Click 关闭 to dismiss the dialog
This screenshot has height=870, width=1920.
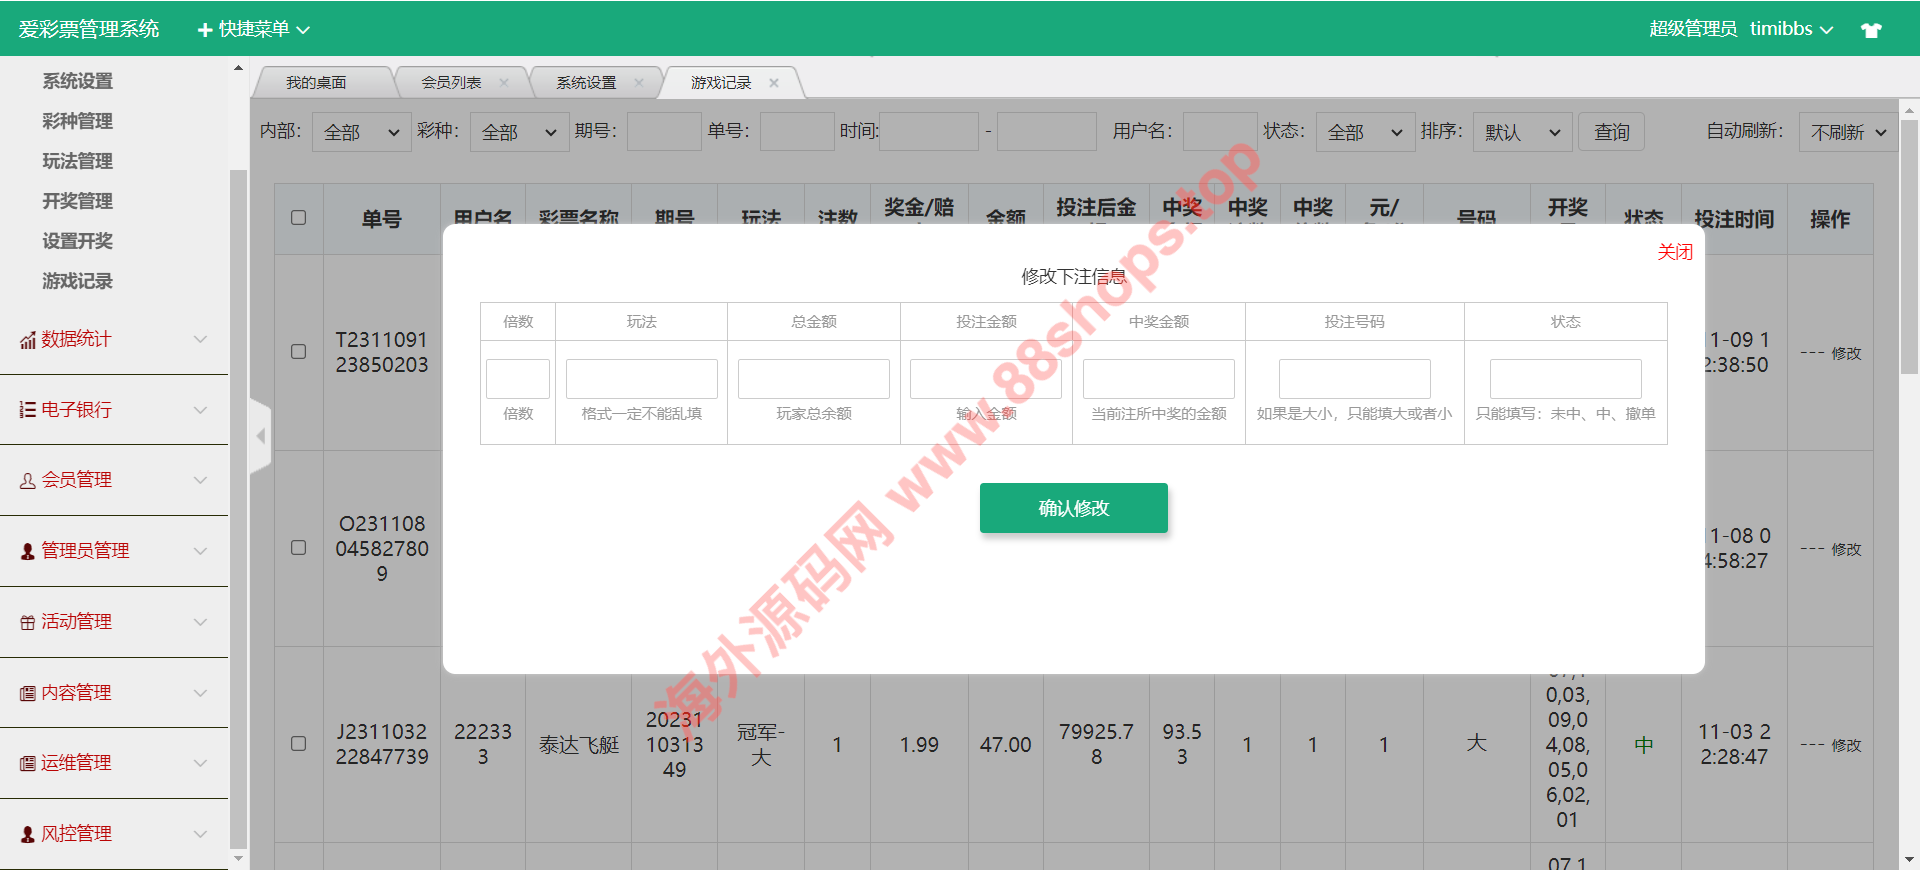click(x=1675, y=252)
